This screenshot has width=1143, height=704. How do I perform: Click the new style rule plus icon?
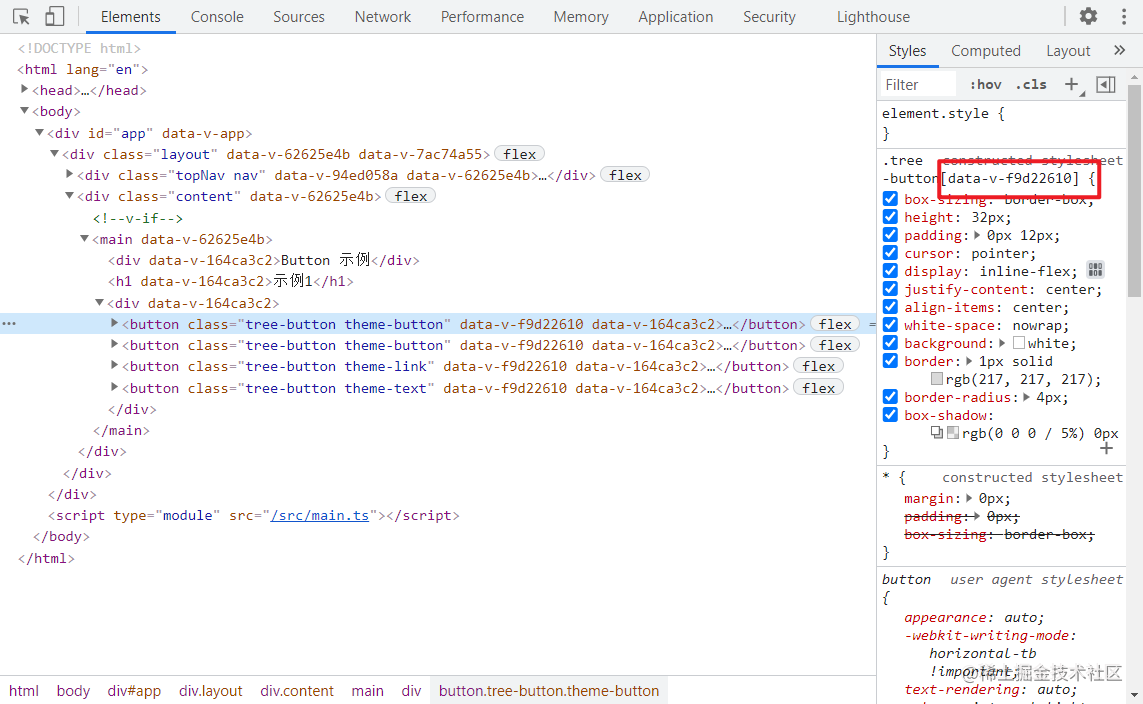tap(1072, 84)
